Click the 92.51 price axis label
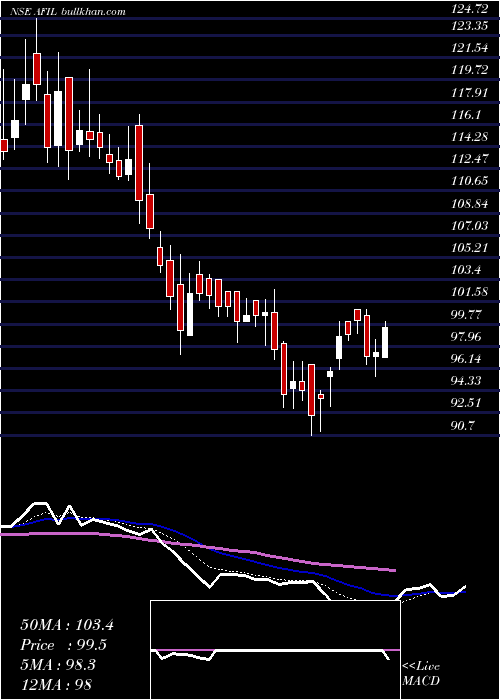This screenshot has width=500, height=700. [x=467, y=404]
